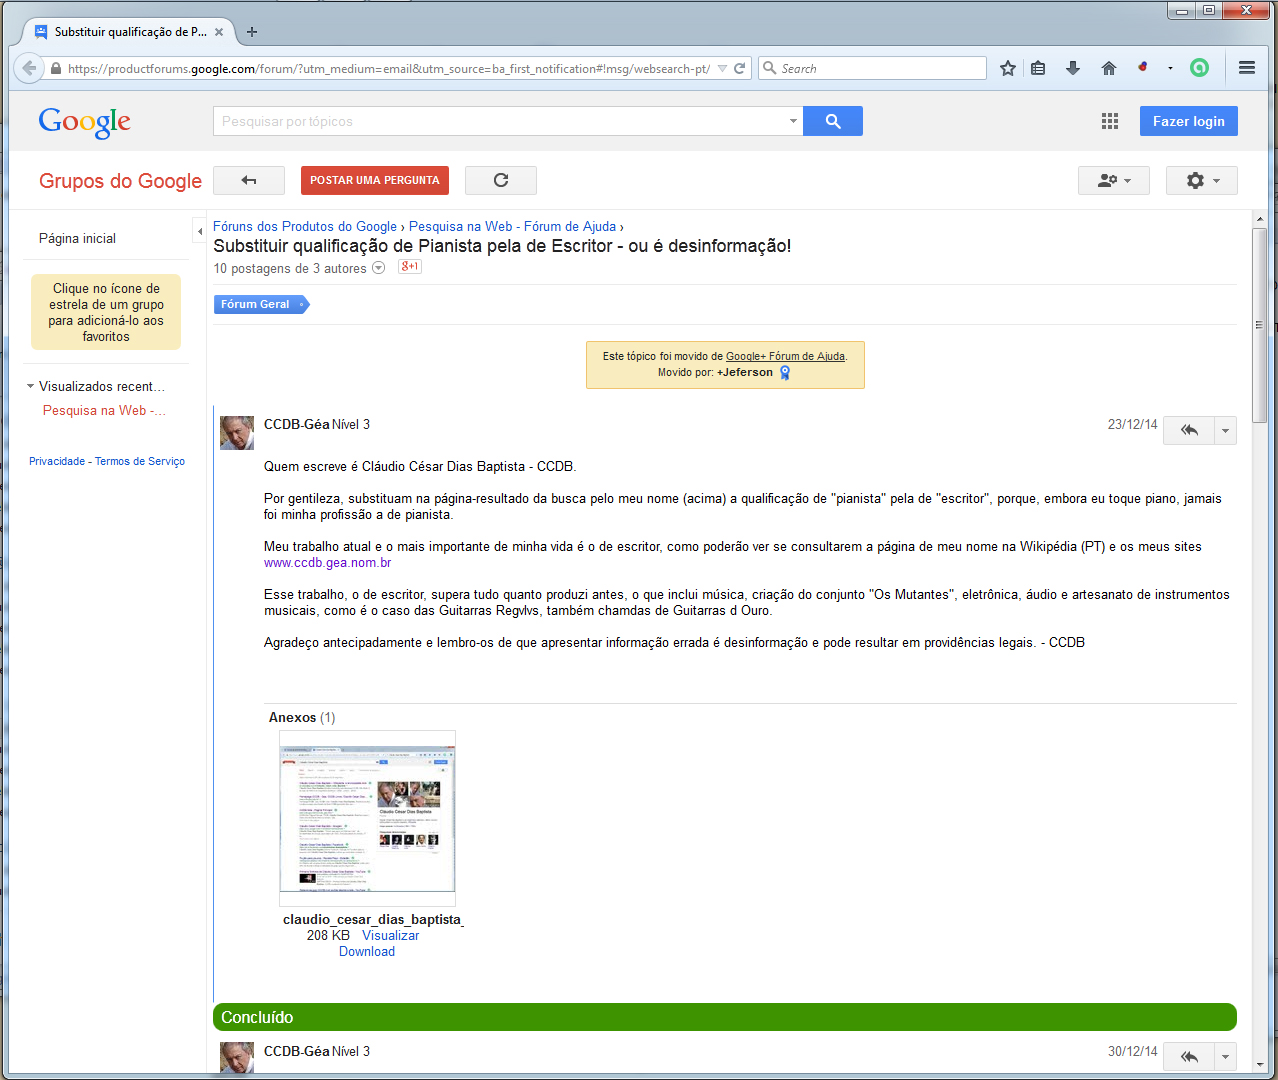Open the Google apps grid
1278x1080 pixels.
point(1109,121)
